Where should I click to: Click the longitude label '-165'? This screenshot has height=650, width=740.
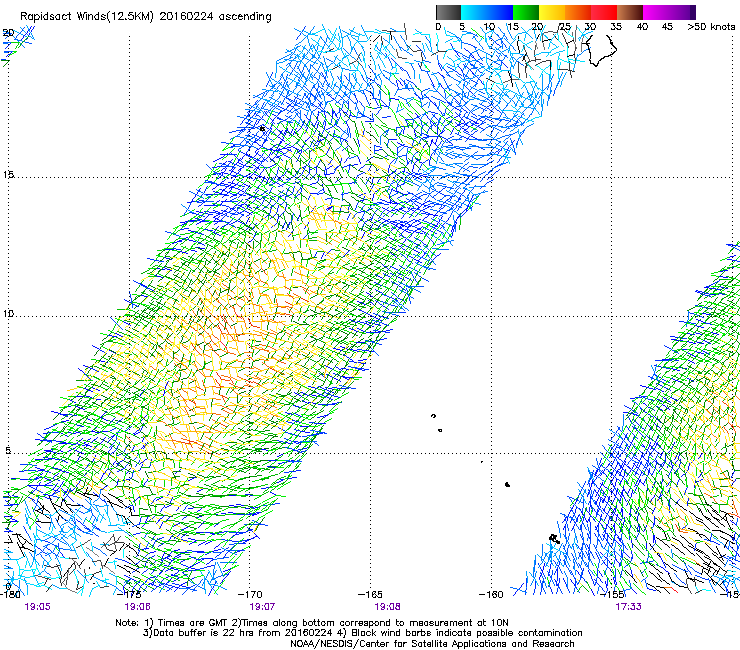[370, 594]
